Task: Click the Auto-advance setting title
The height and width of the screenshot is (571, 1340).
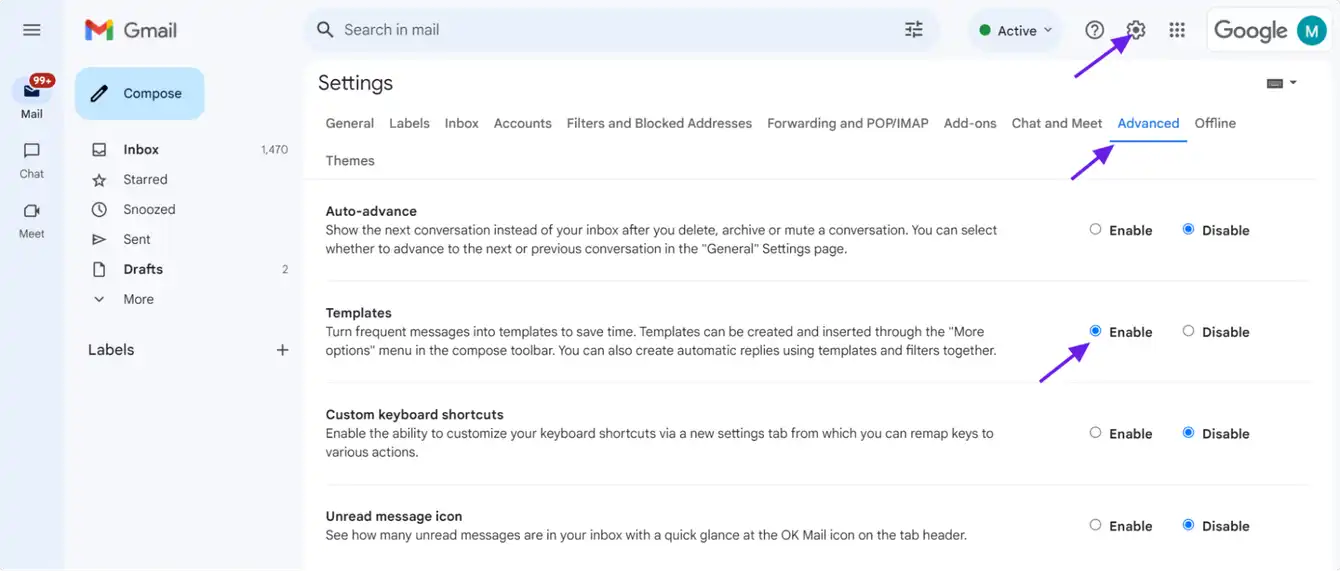Action: tap(371, 211)
